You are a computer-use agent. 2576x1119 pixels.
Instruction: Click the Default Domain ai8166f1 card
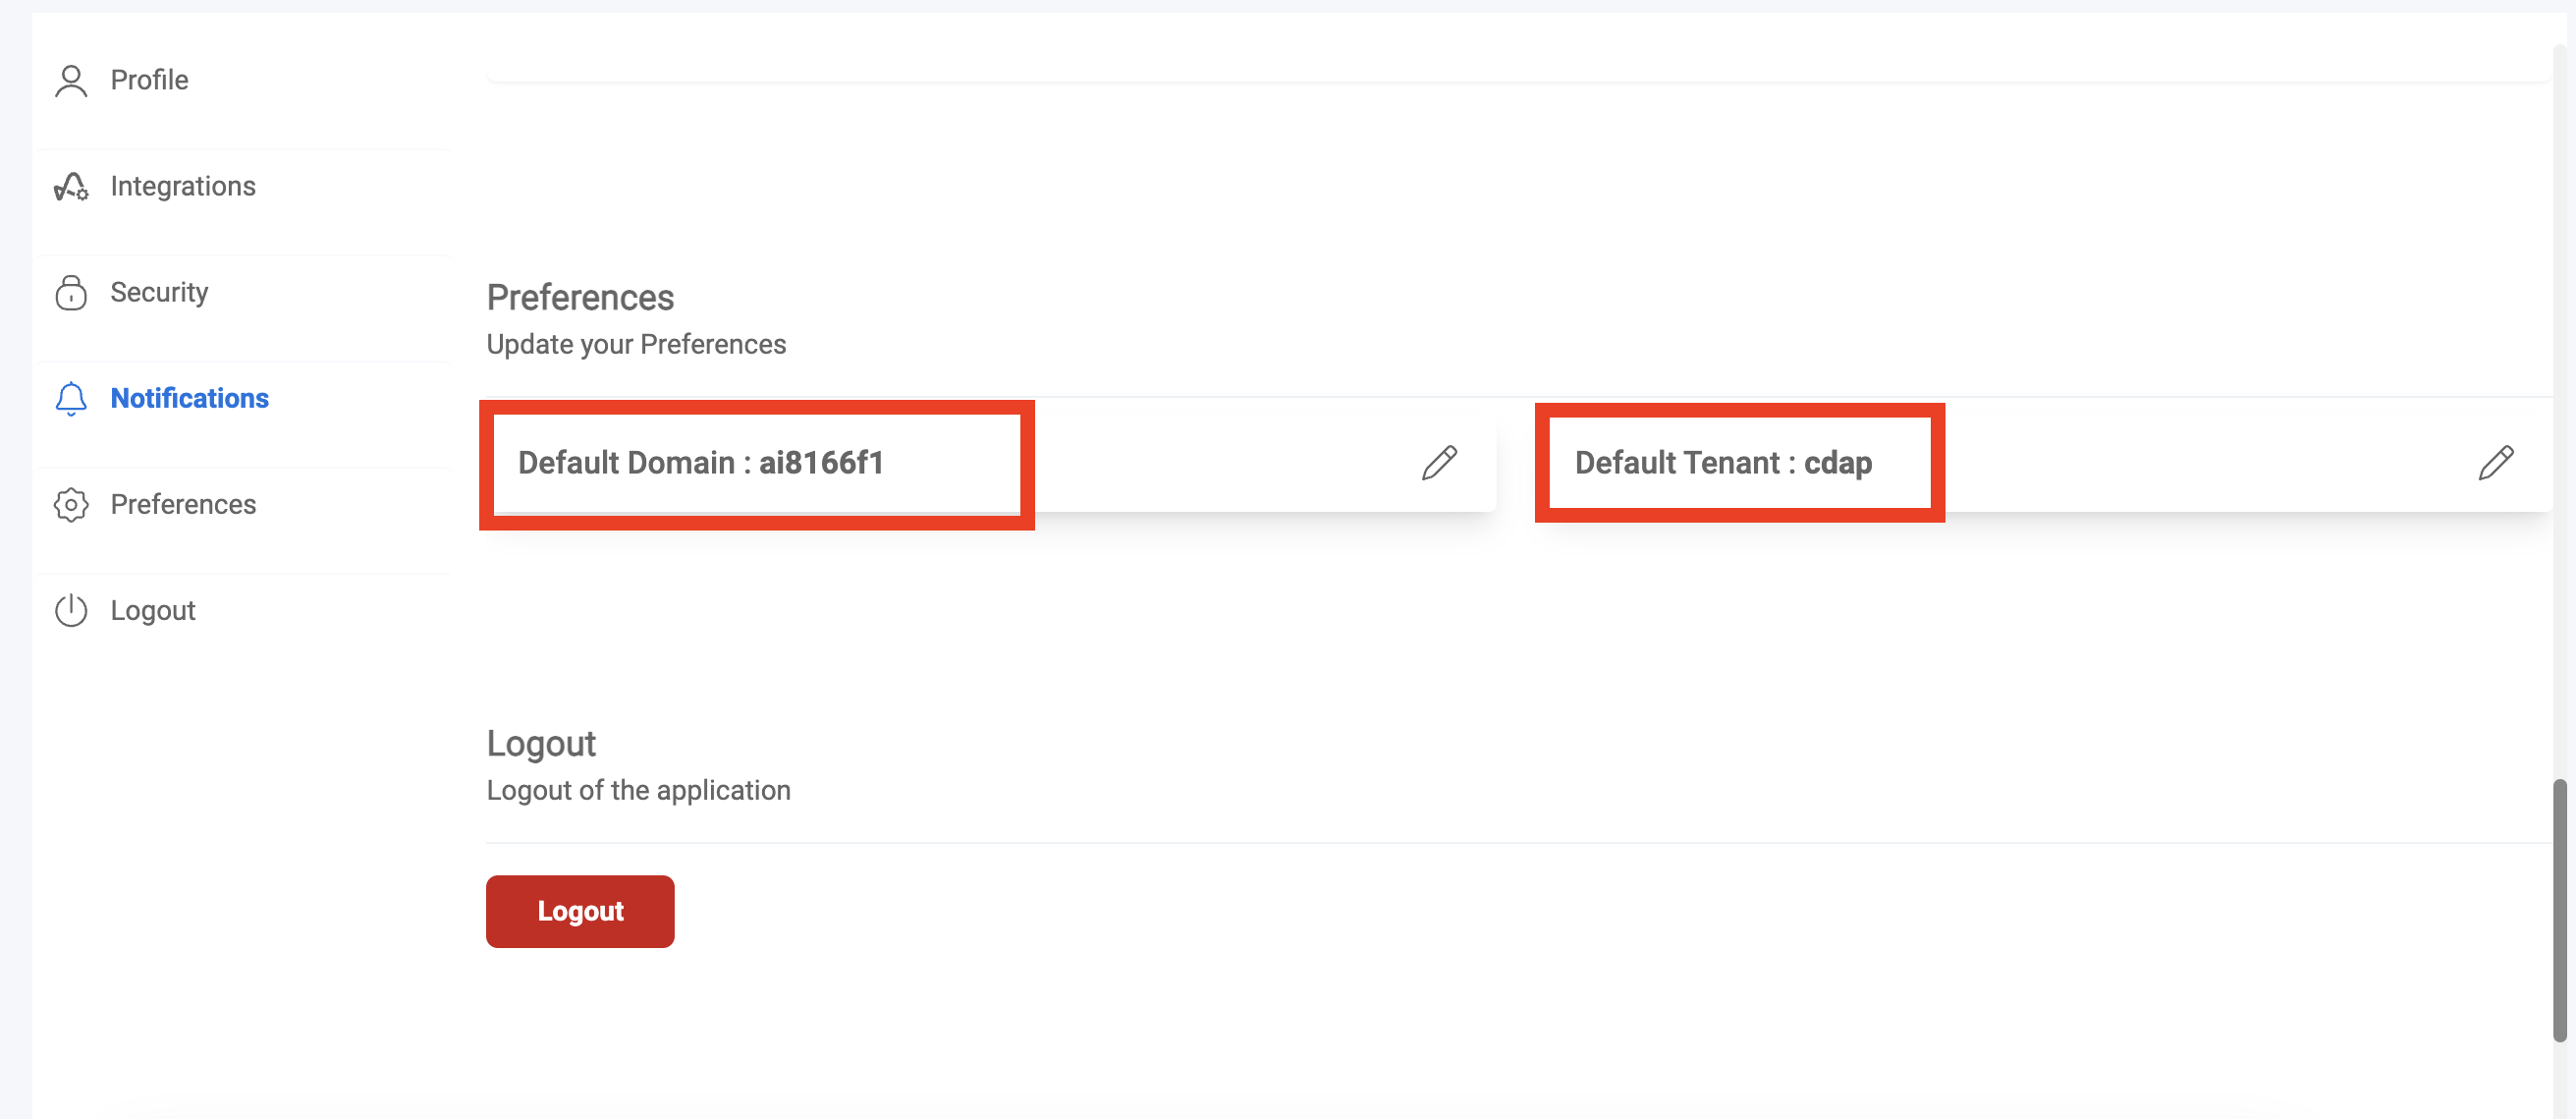[x=991, y=463]
